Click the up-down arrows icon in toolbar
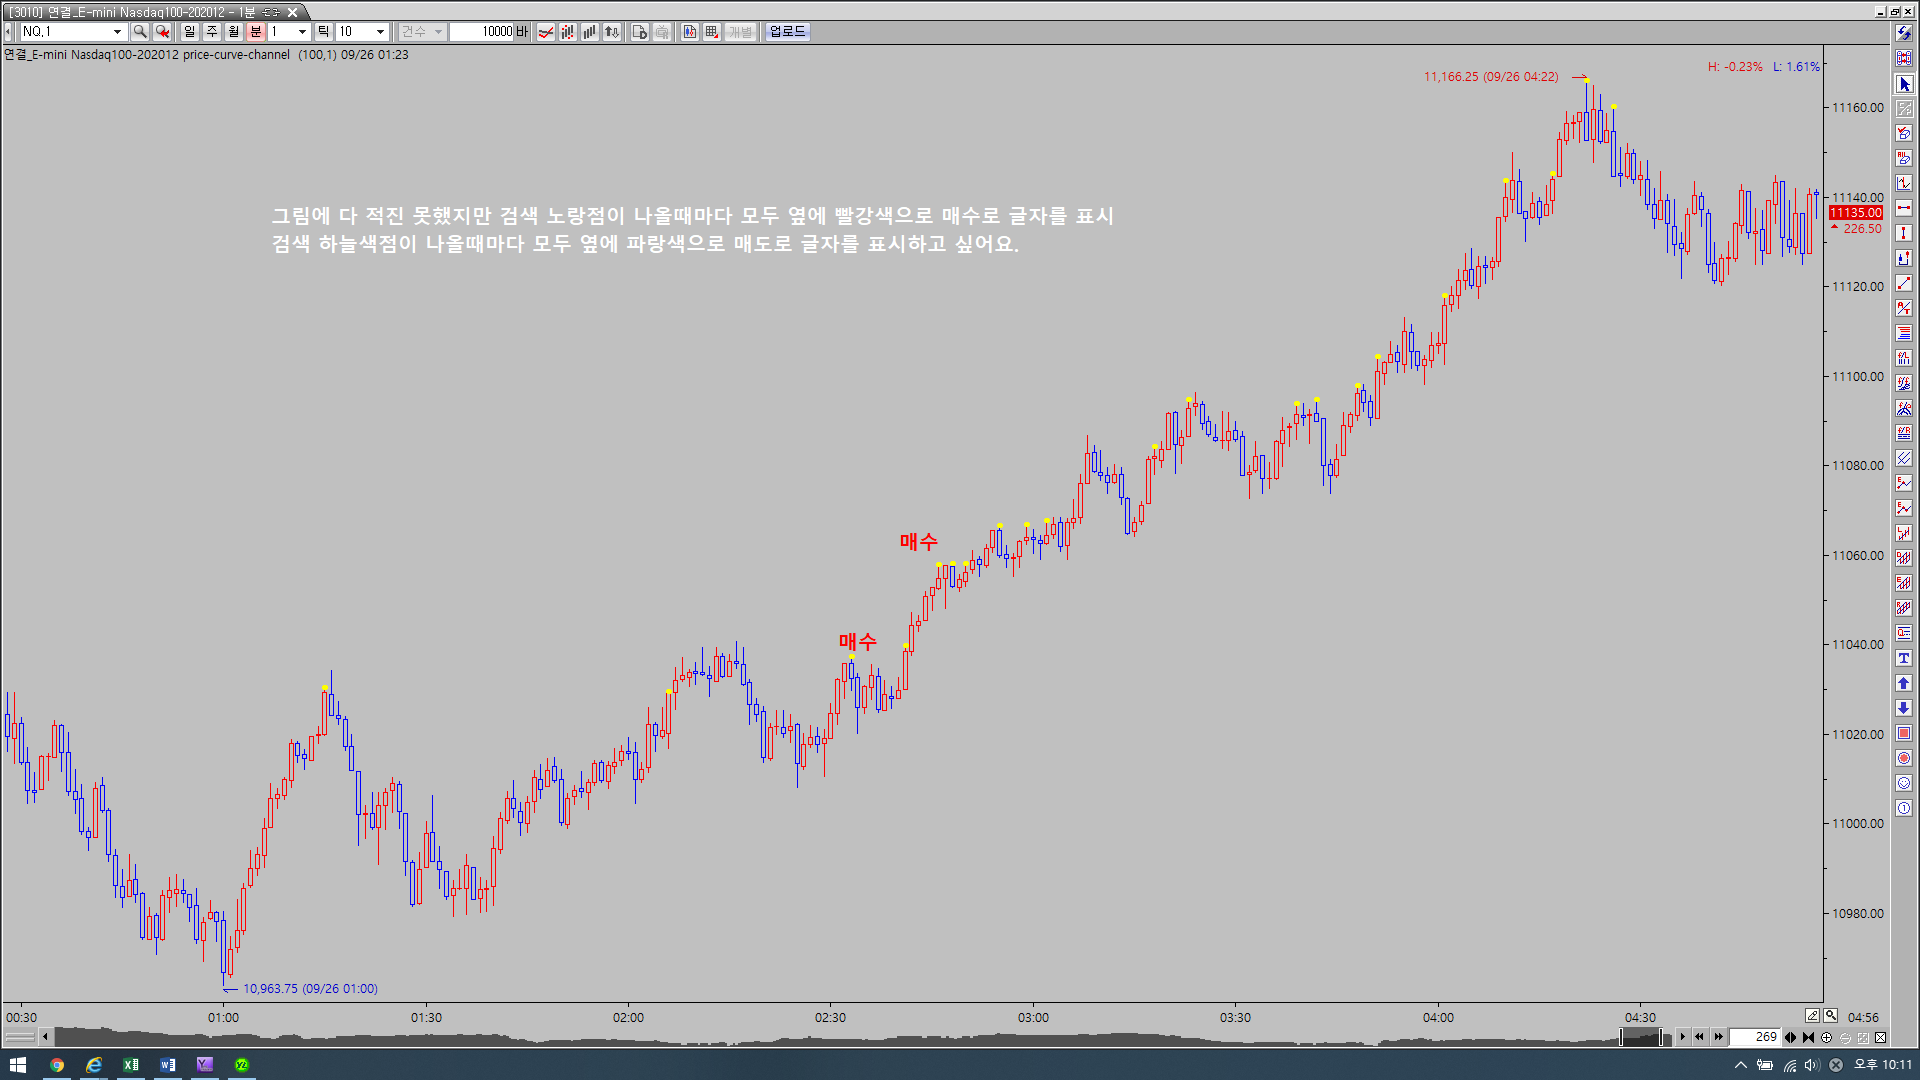This screenshot has height=1080, width=1920. [x=612, y=32]
